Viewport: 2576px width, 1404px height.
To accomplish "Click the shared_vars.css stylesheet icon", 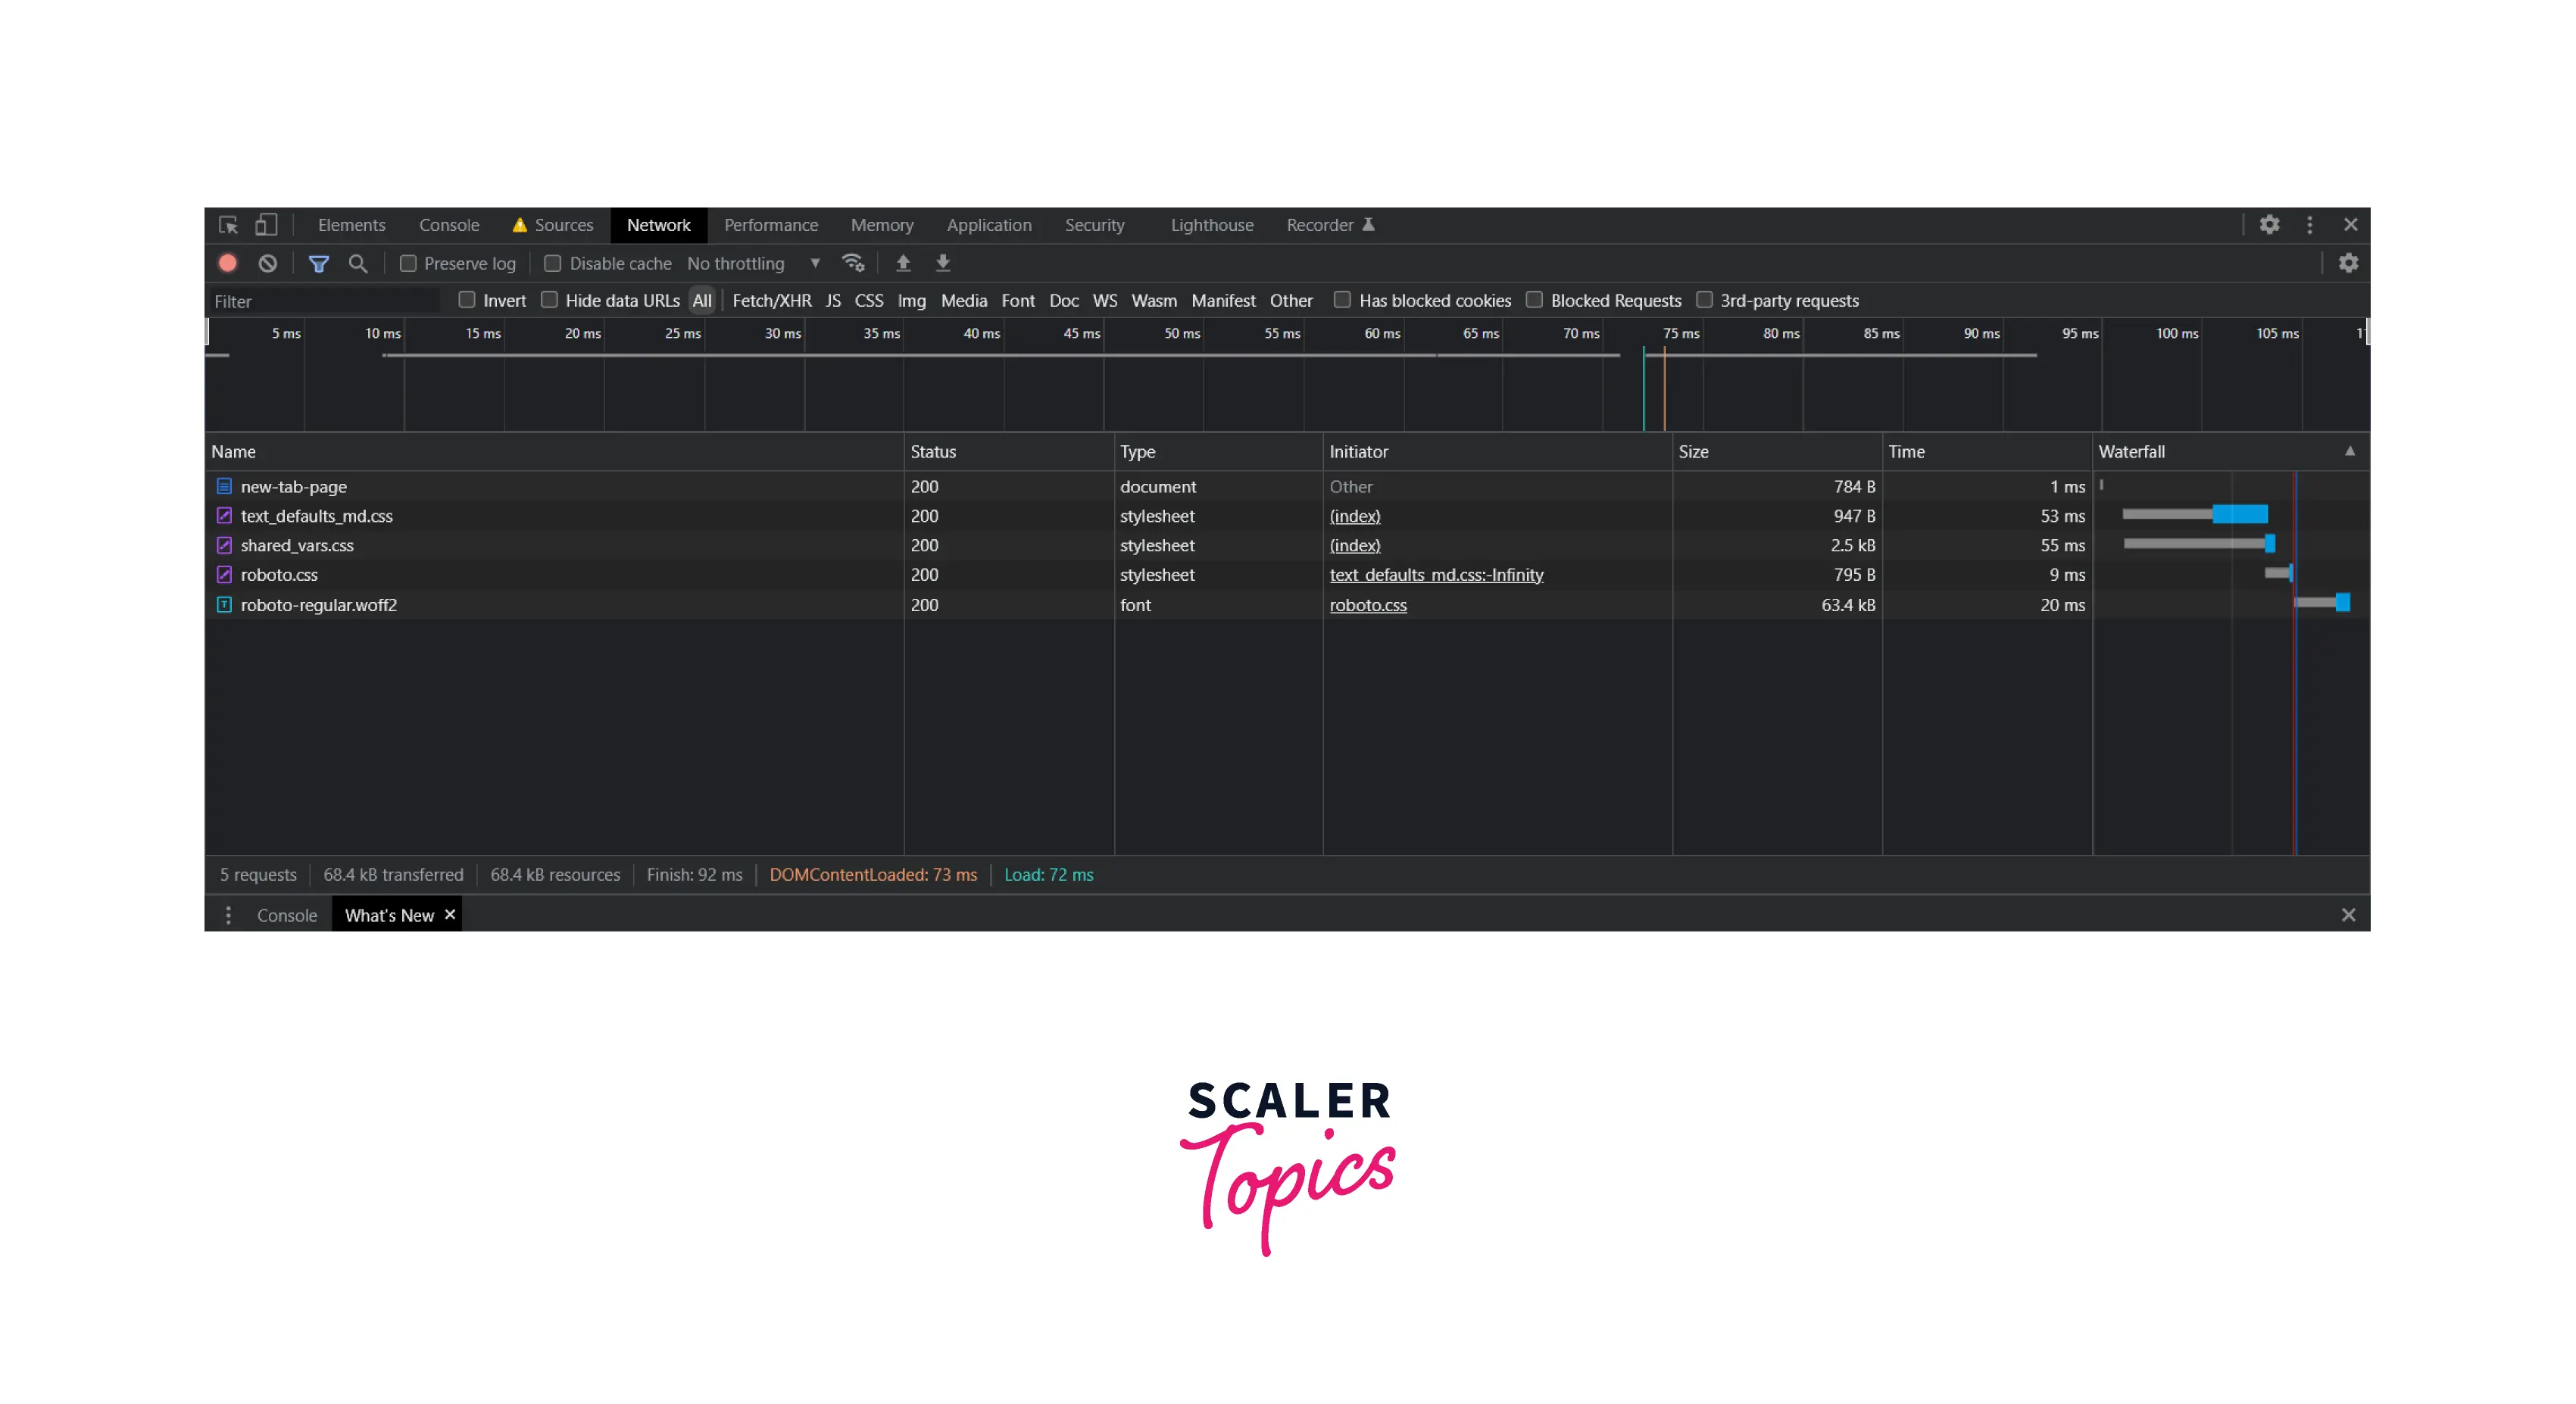I will point(224,545).
